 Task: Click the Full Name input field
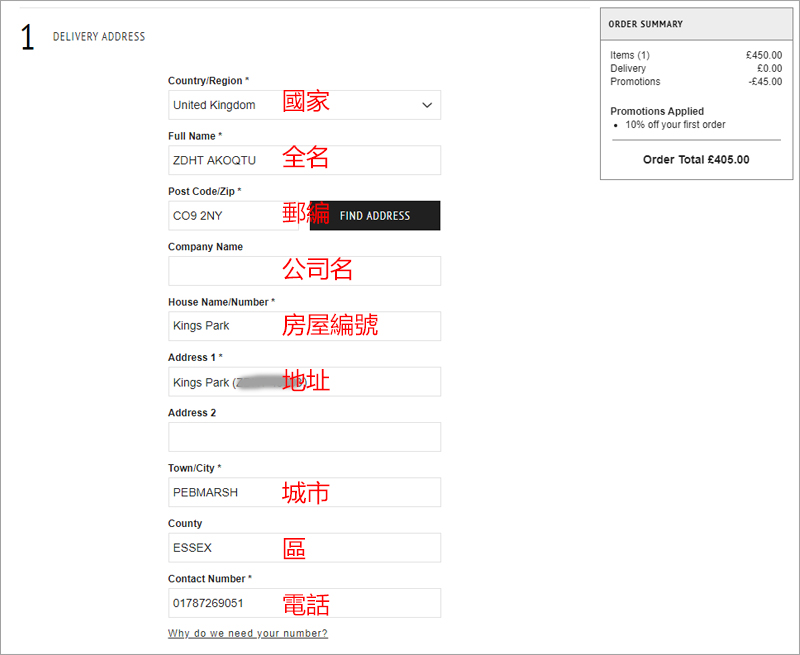click(x=304, y=160)
